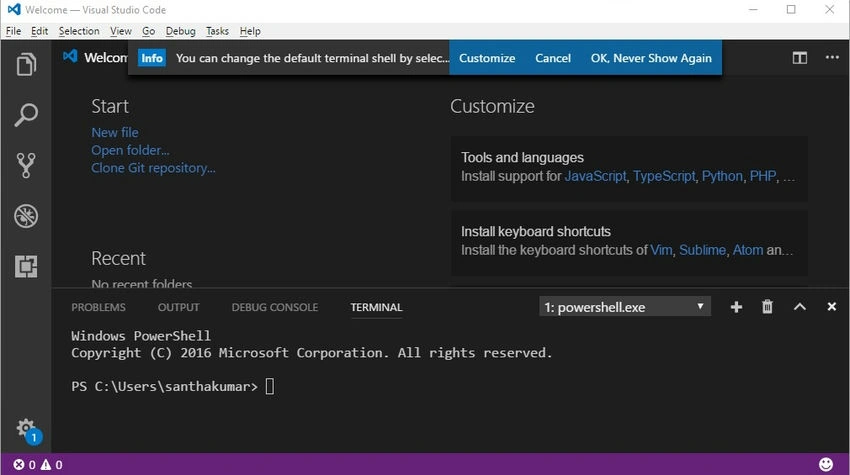Click OK, Never Show Again button
The image size is (850, 475).
[651, 58]
